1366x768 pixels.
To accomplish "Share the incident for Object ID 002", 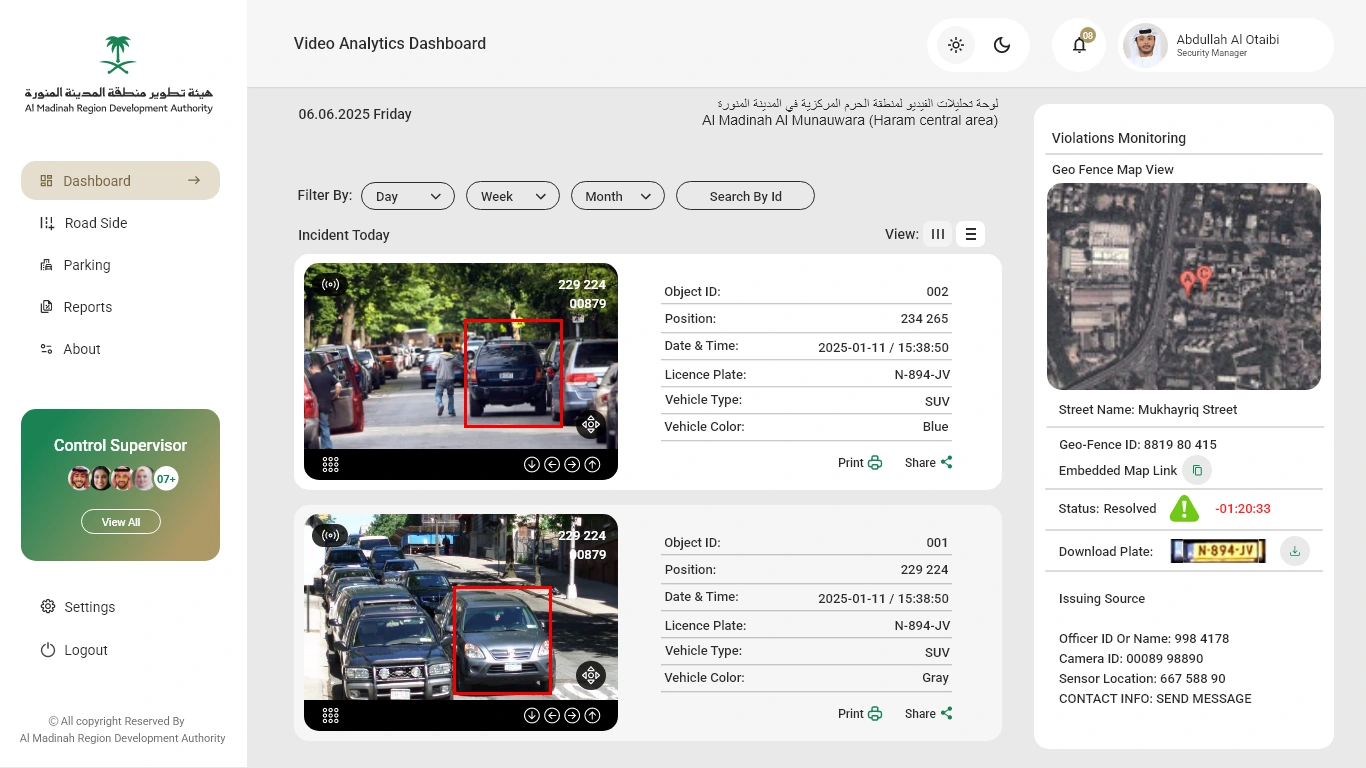I will click(929, 463).
